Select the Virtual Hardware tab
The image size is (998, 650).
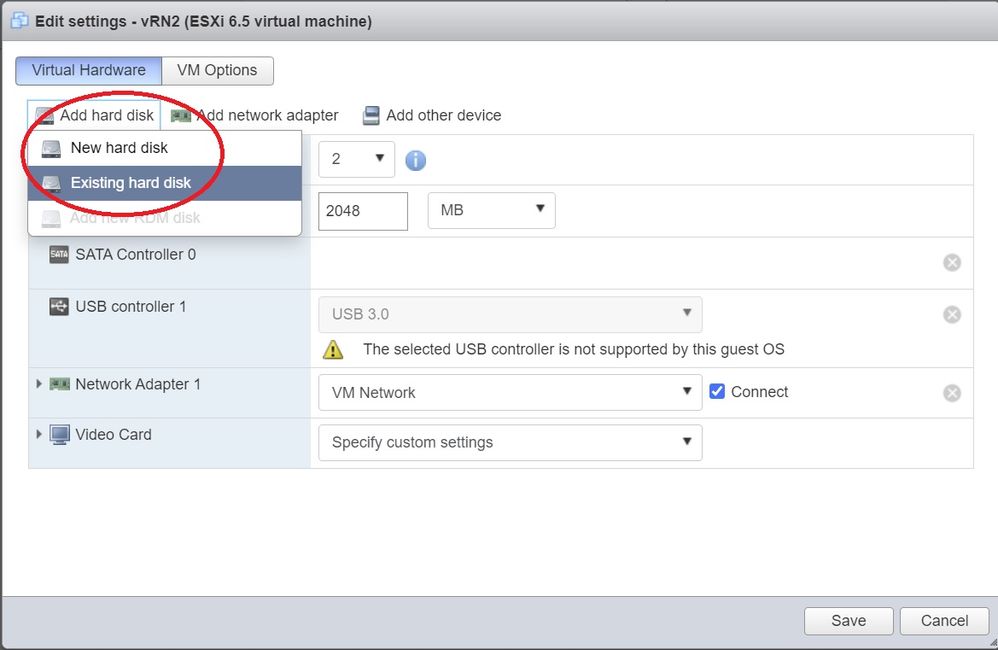(x=88, y=70)
